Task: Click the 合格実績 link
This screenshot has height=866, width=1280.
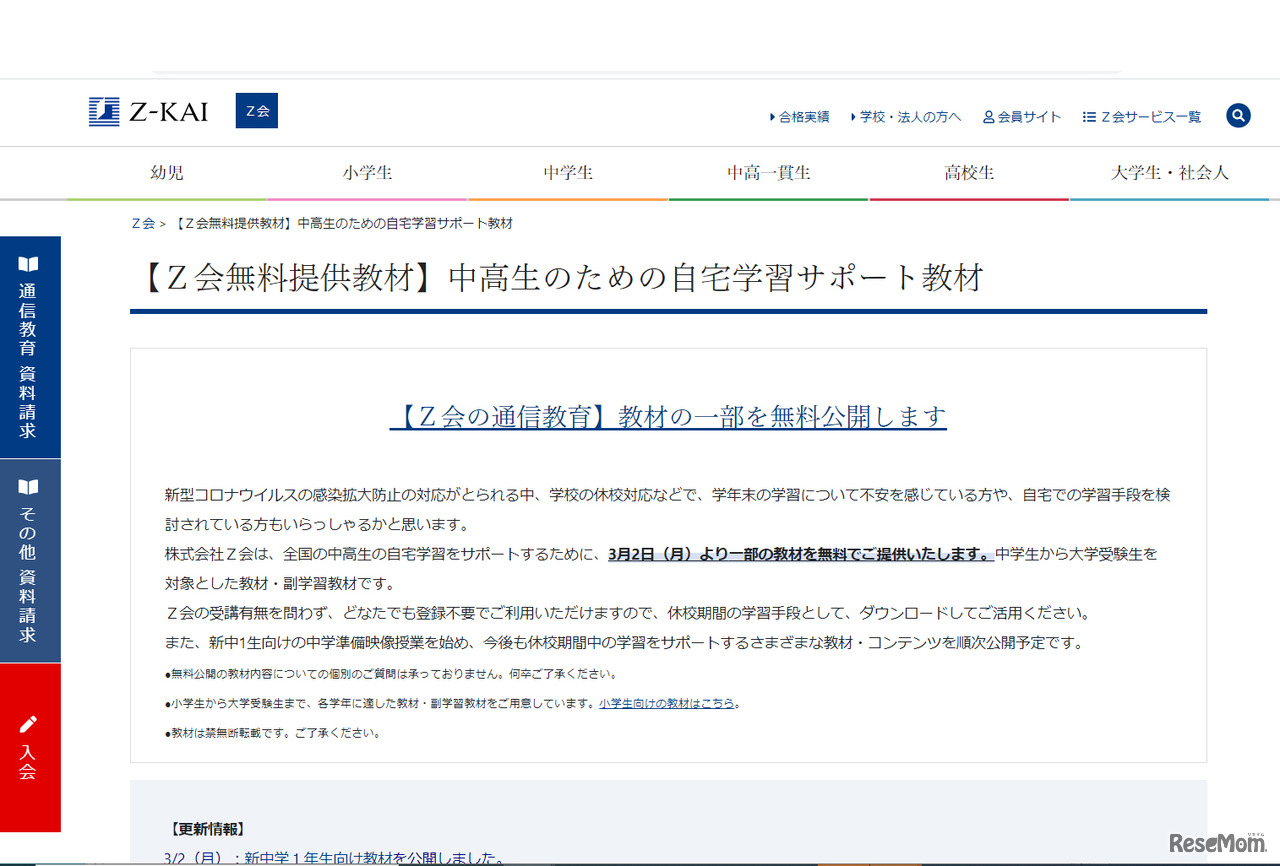Action: click(x=798, y=116)
